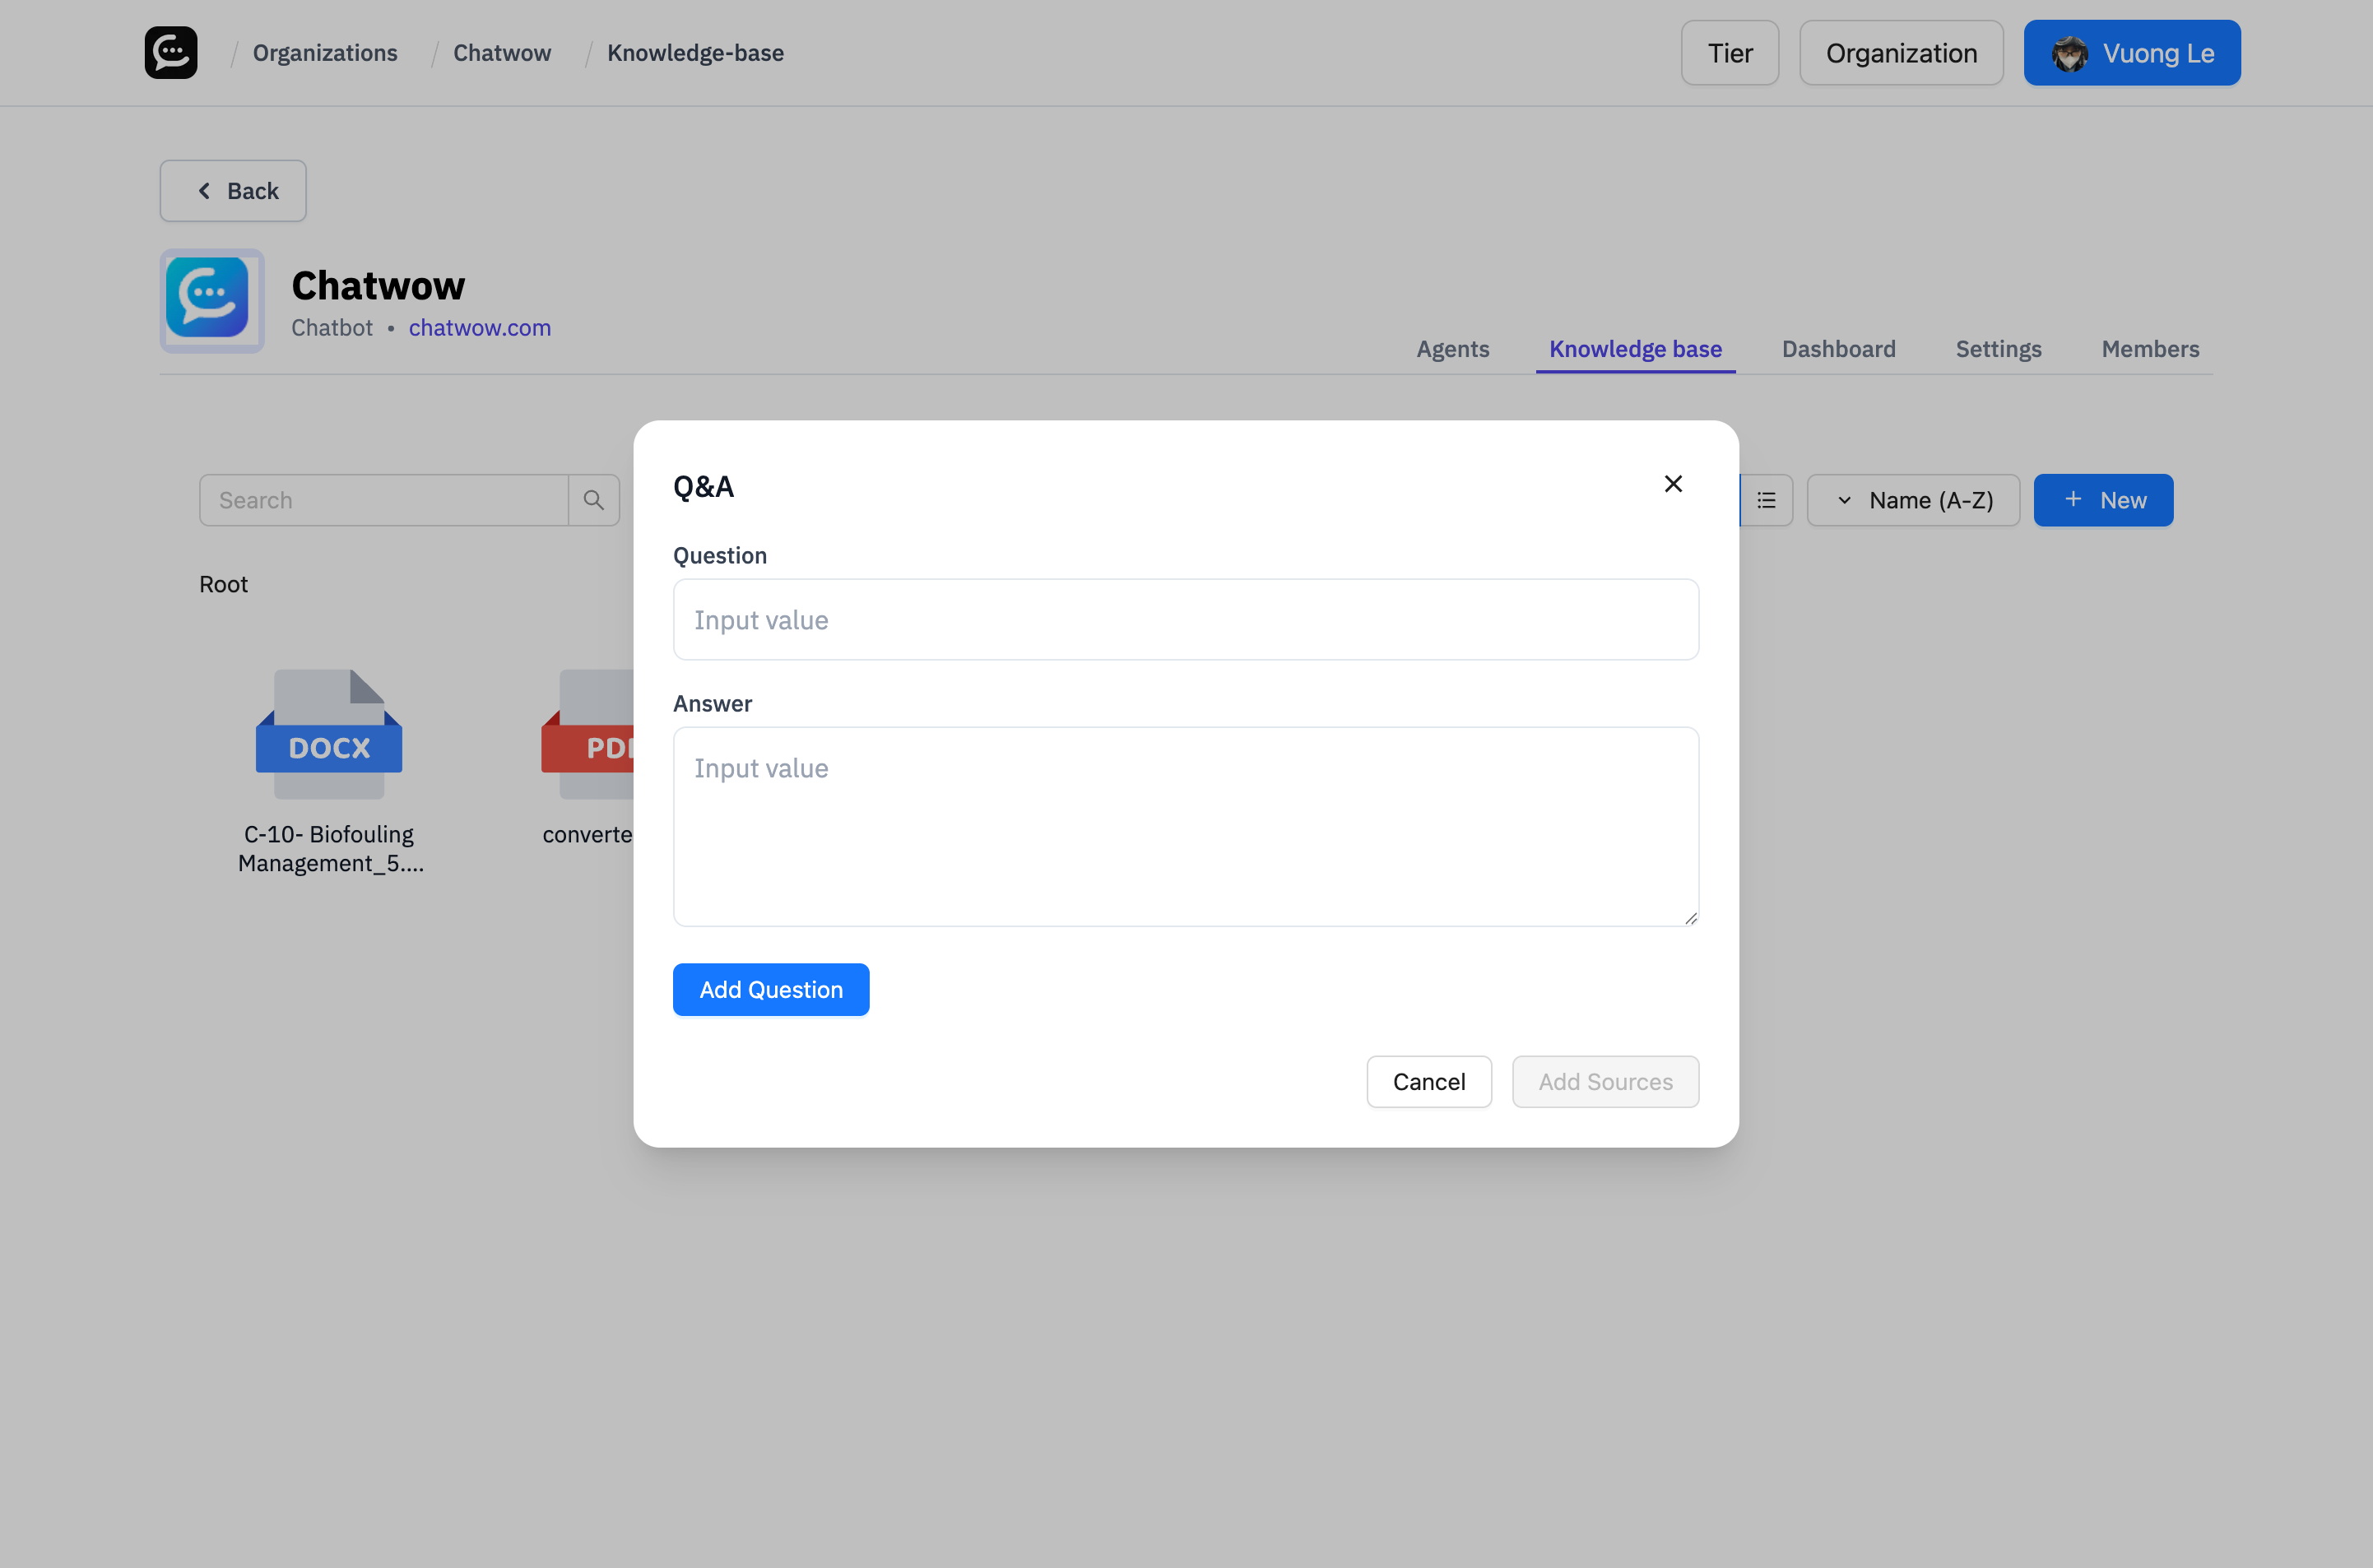Switch to the Agents tab
Image resolution: width=2373 pixels, height=1568 pixels.
click(x=1452, y=348)
